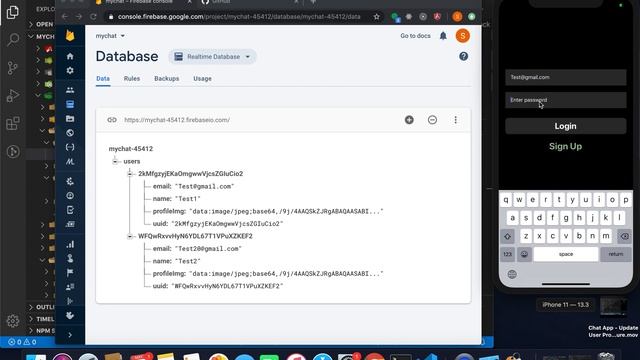Tap the backspace key on simulator keyboard
640x360 pixels.
624,236
